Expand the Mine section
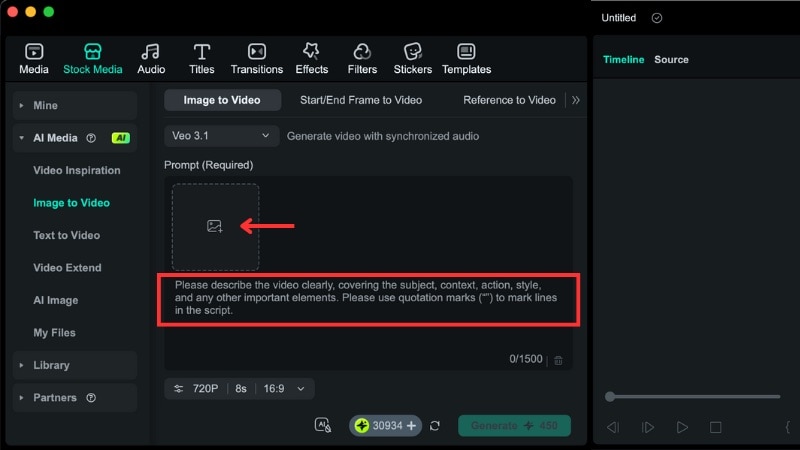 click(21, 106)
